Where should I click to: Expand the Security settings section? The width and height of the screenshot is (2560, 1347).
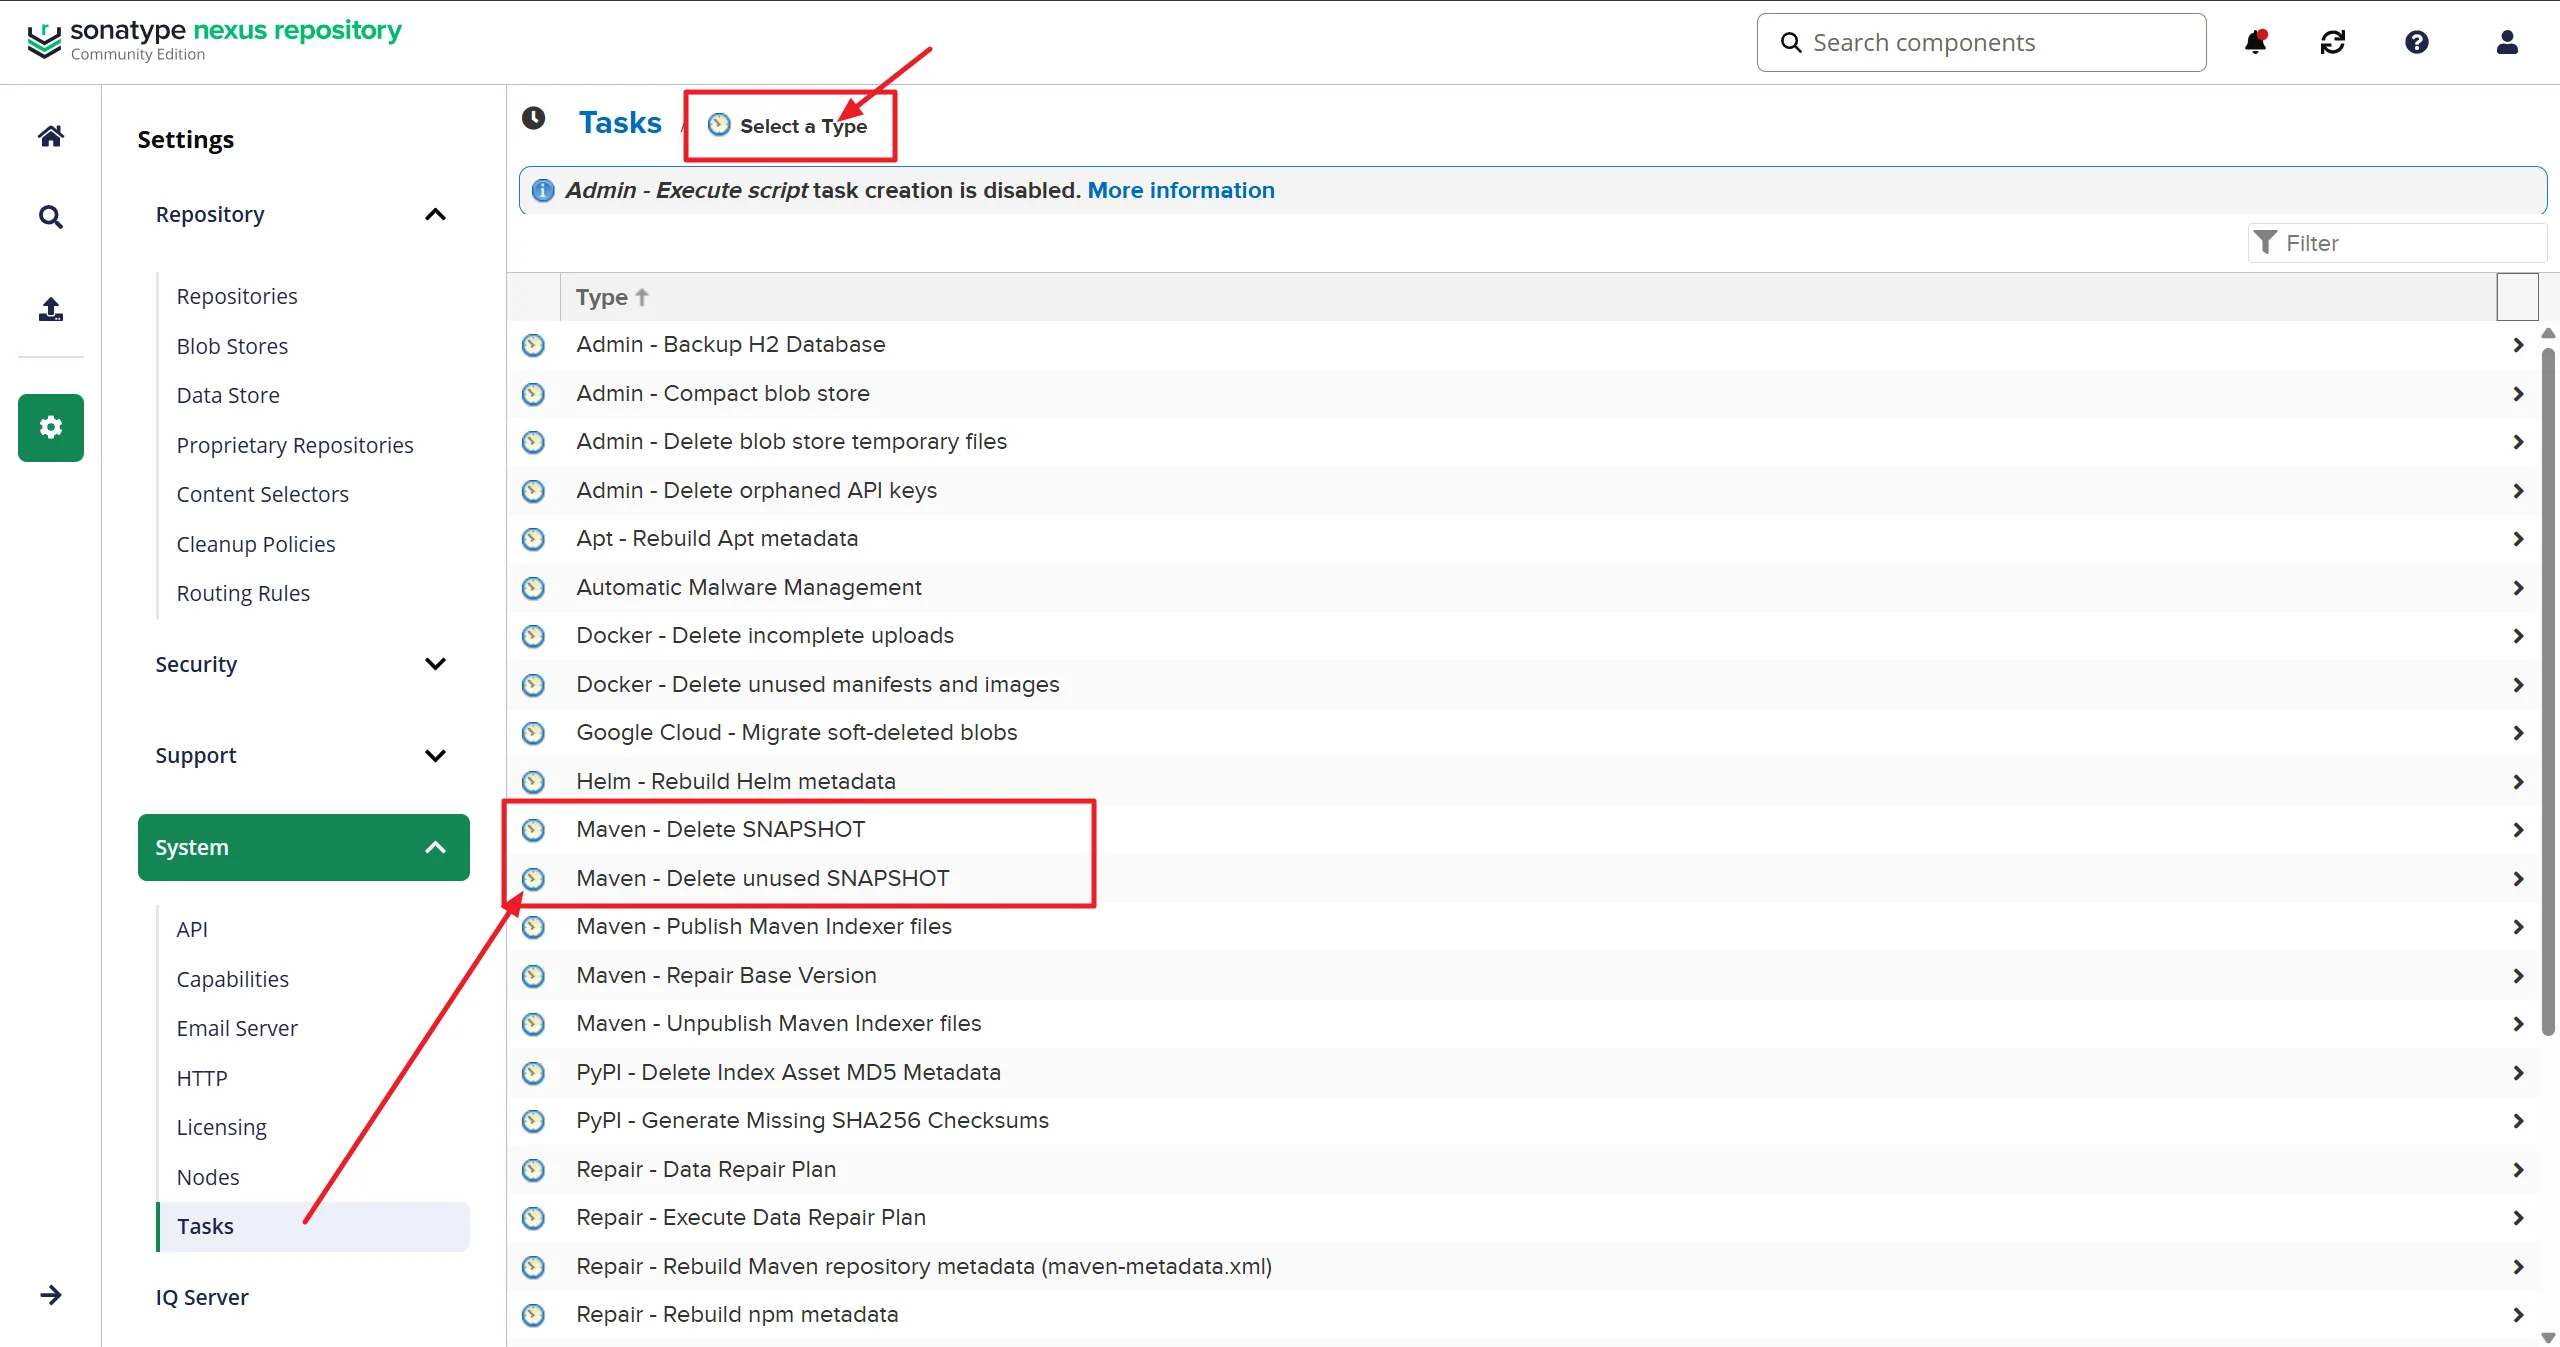click(435, 664)
